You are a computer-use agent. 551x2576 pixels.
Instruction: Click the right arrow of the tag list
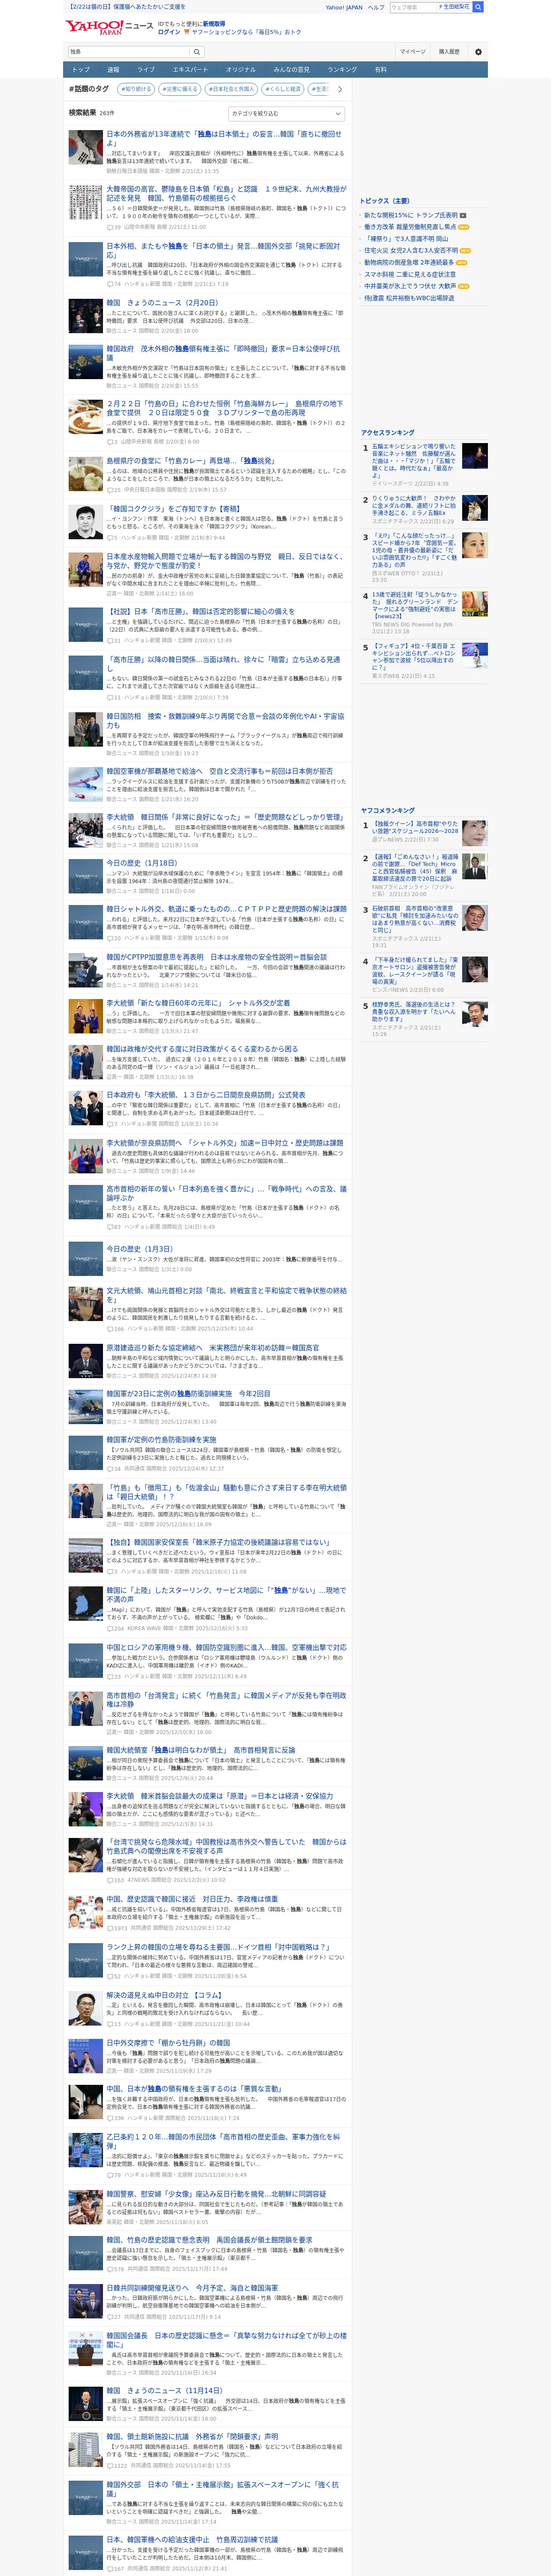(x=340, y=89)
